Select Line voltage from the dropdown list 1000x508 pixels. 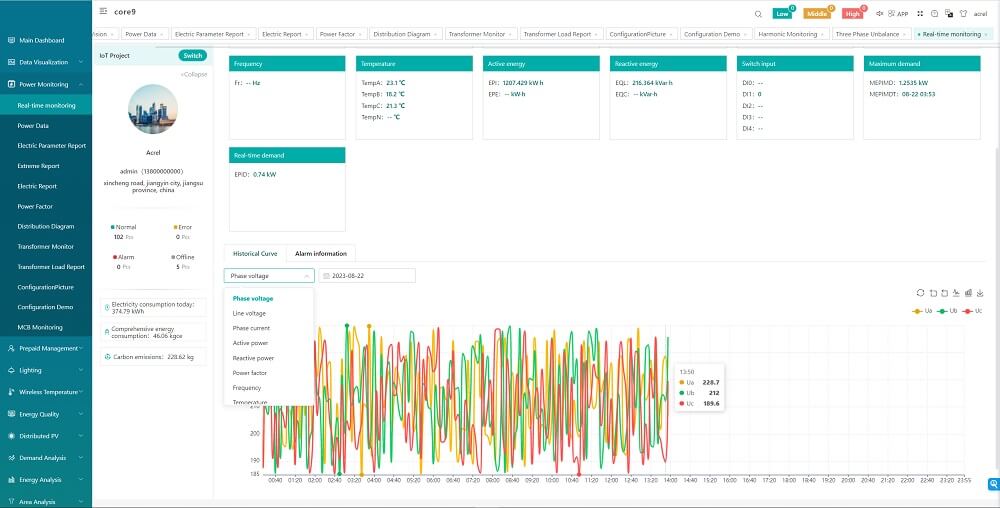(x=249, y=313)
